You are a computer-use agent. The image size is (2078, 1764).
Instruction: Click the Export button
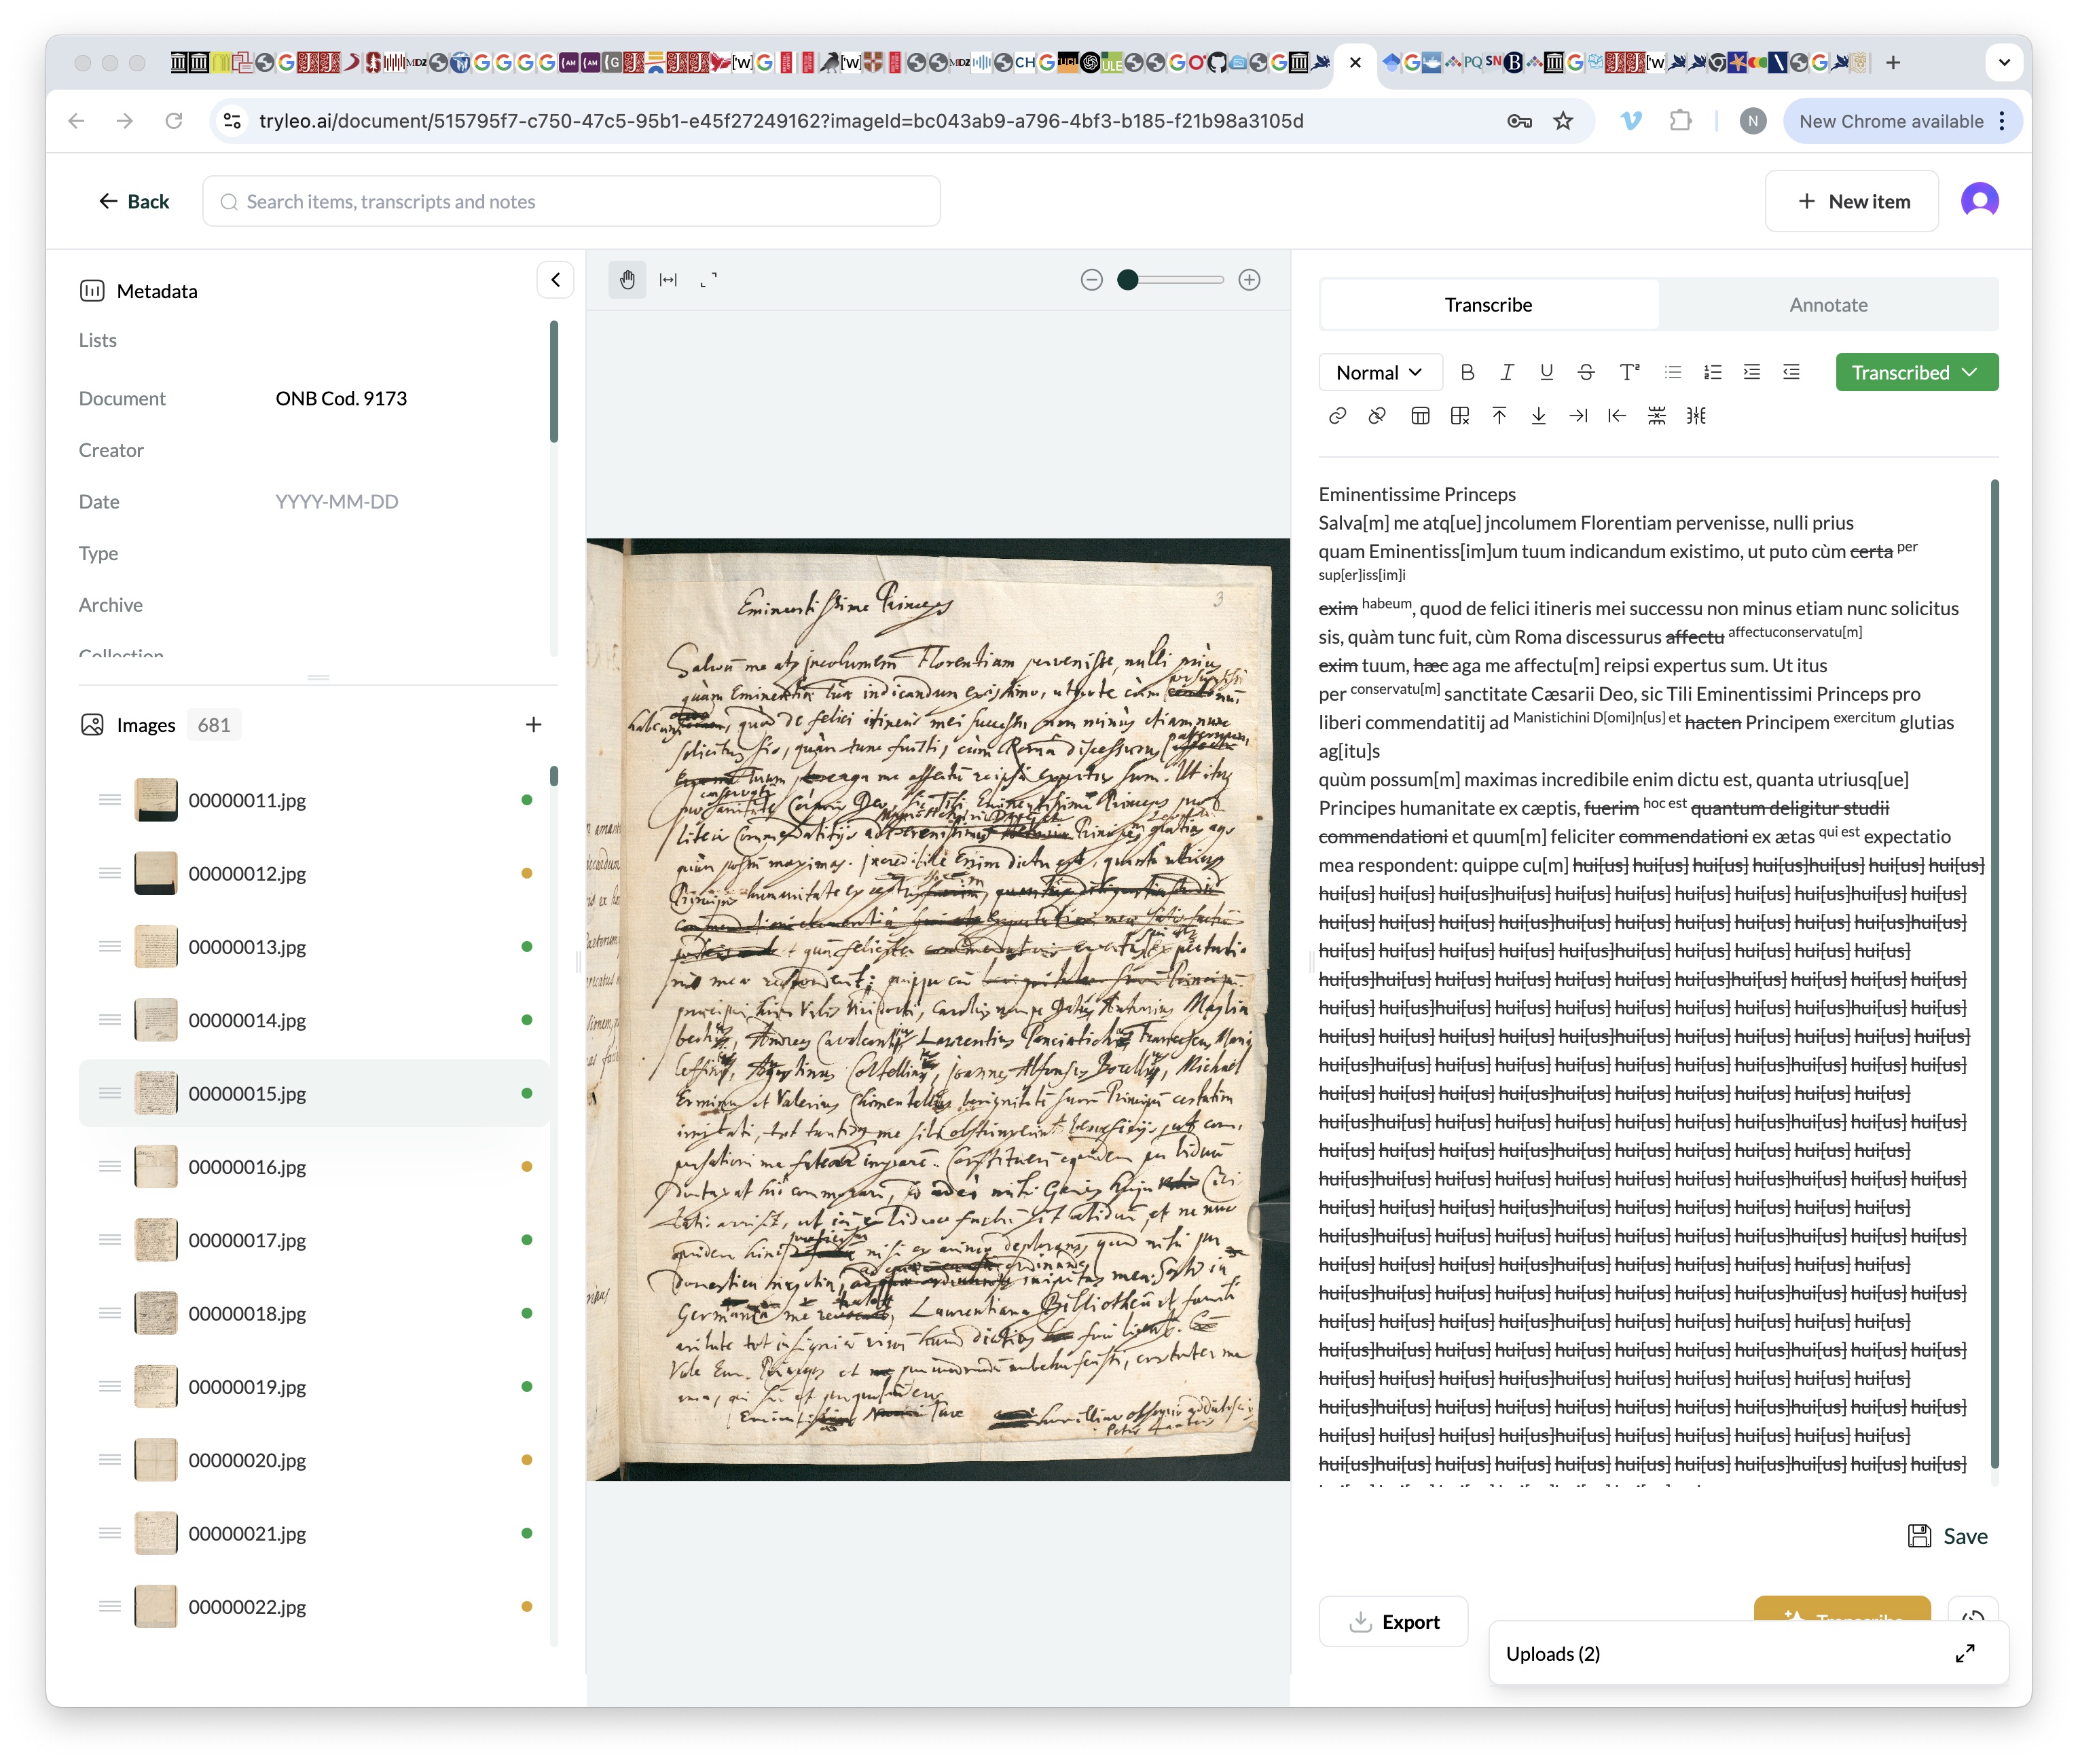coord(1394,1622)
